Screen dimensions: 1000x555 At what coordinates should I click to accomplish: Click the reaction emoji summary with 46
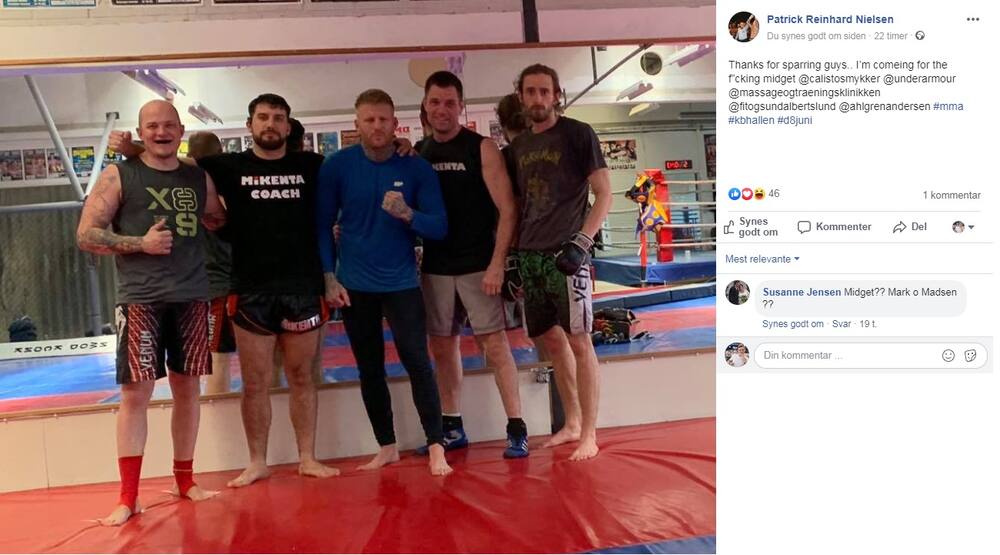tap(754, 193)
